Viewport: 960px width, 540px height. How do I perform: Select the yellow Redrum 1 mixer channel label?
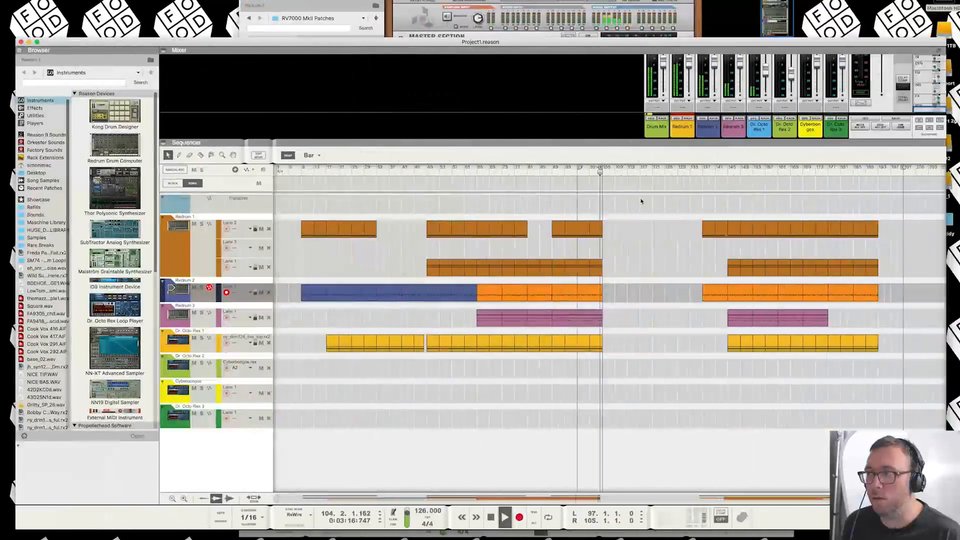click(682, 127)
